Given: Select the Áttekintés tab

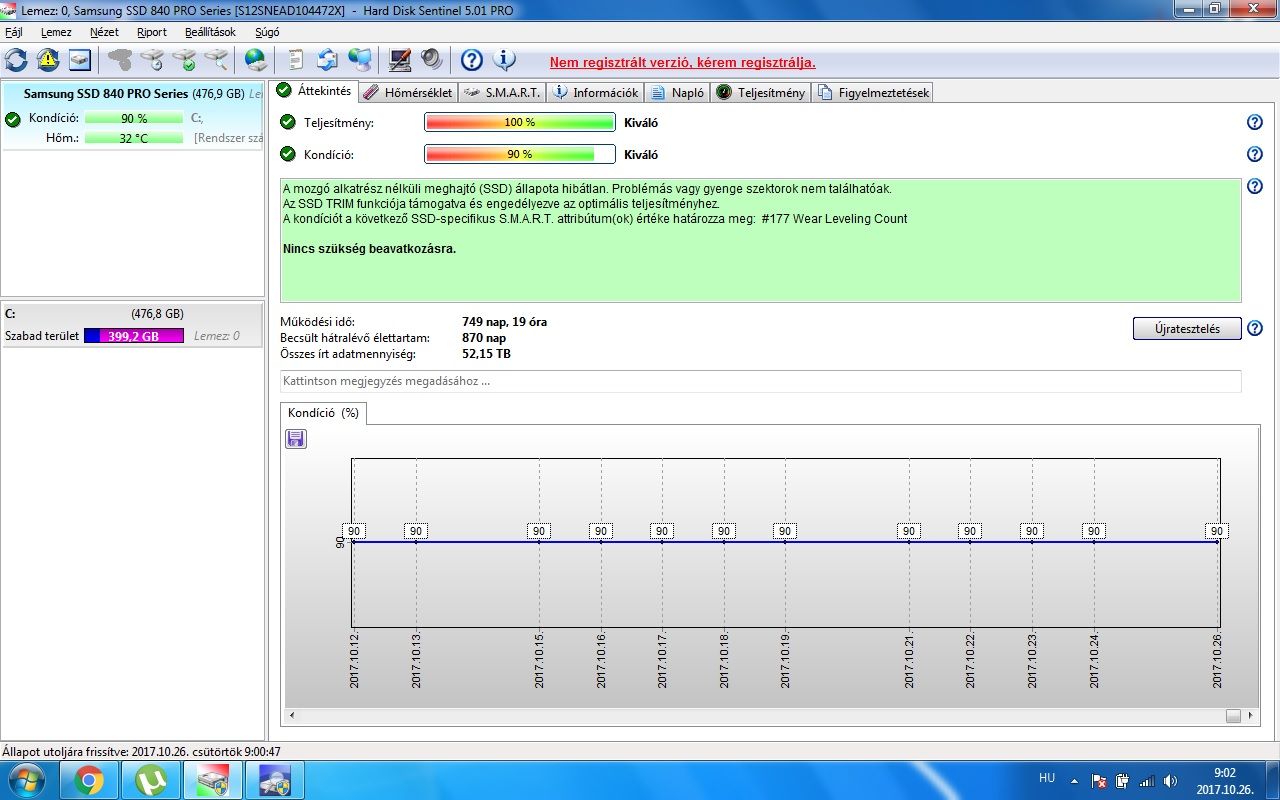Looking at the screenshot, I should click(x=314, y=91).
